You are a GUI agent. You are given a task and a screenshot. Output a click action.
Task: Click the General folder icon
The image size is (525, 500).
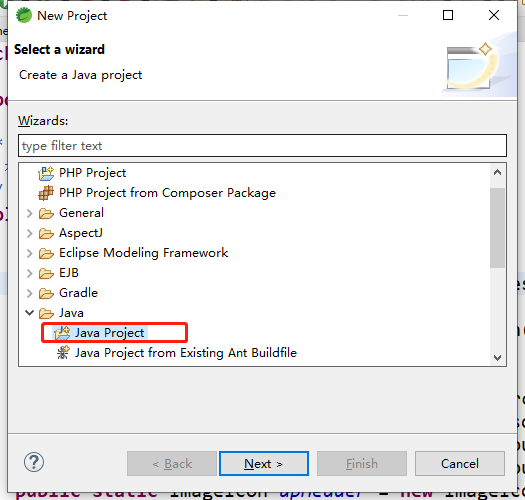46,213
